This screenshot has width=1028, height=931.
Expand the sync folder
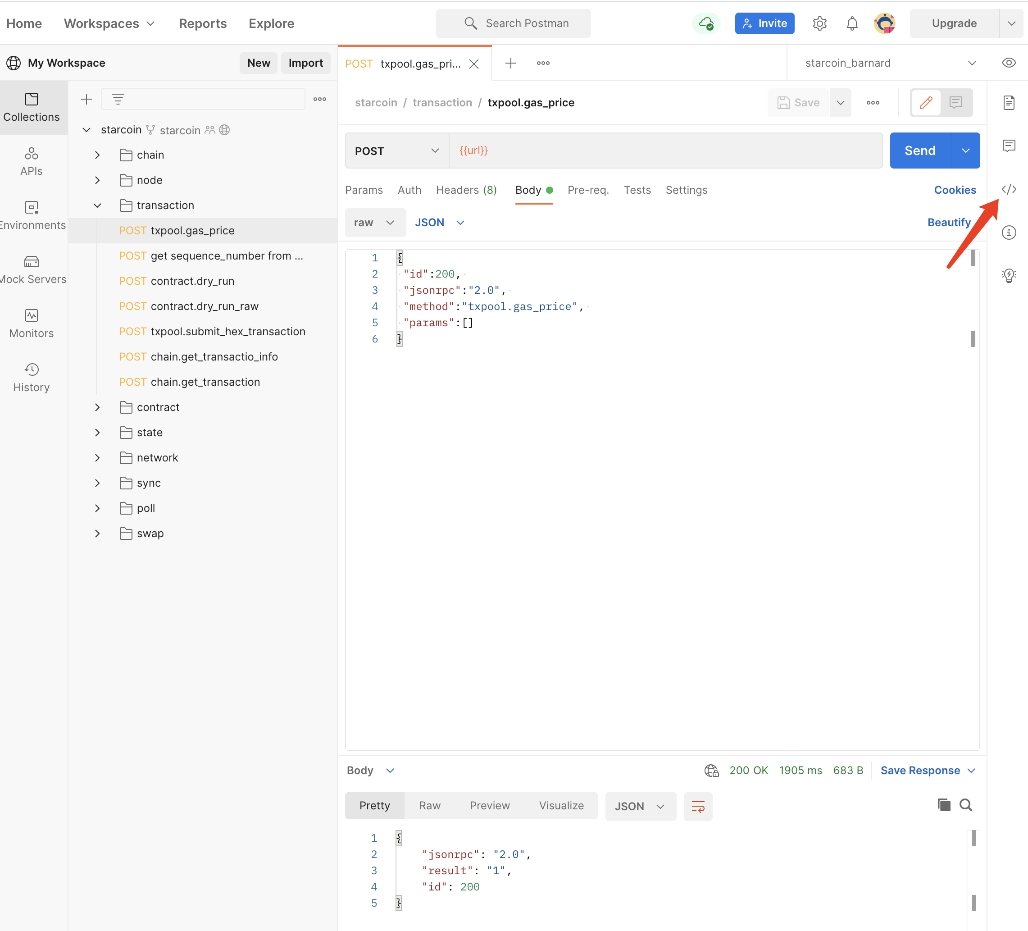coord(97,483)
